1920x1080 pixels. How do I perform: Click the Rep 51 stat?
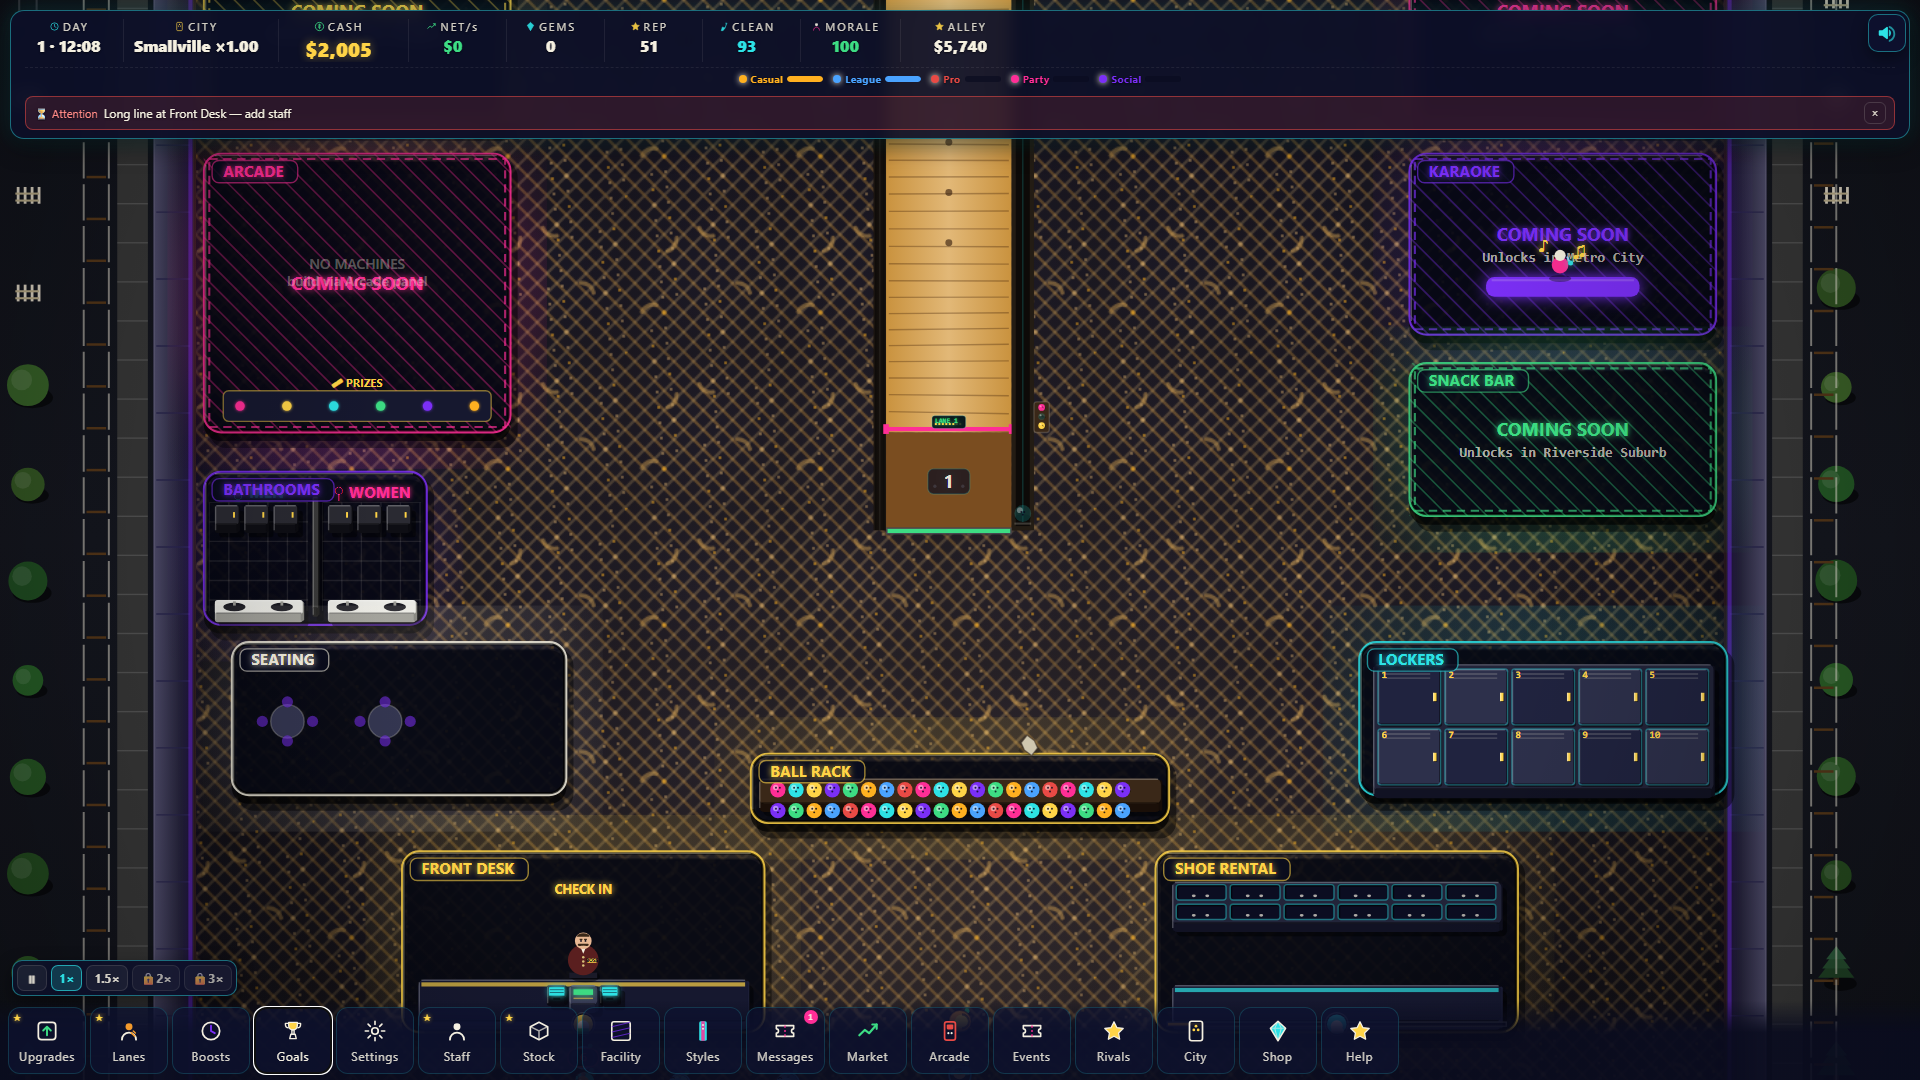pyautogui.click(x=649, y=38)
